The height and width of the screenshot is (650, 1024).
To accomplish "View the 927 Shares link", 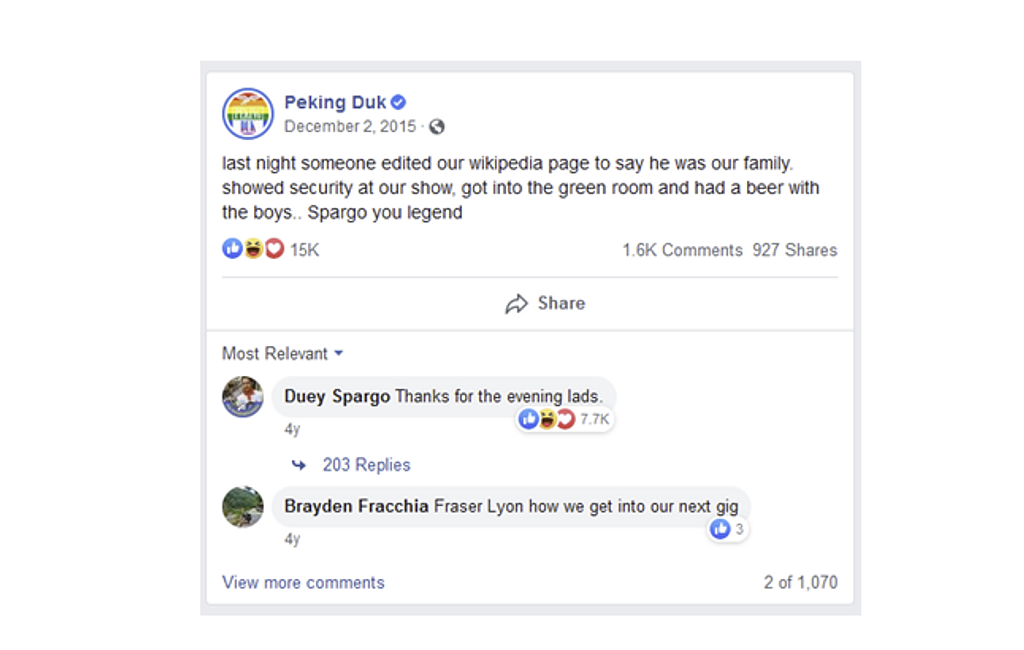I will [x=795, y=250].
